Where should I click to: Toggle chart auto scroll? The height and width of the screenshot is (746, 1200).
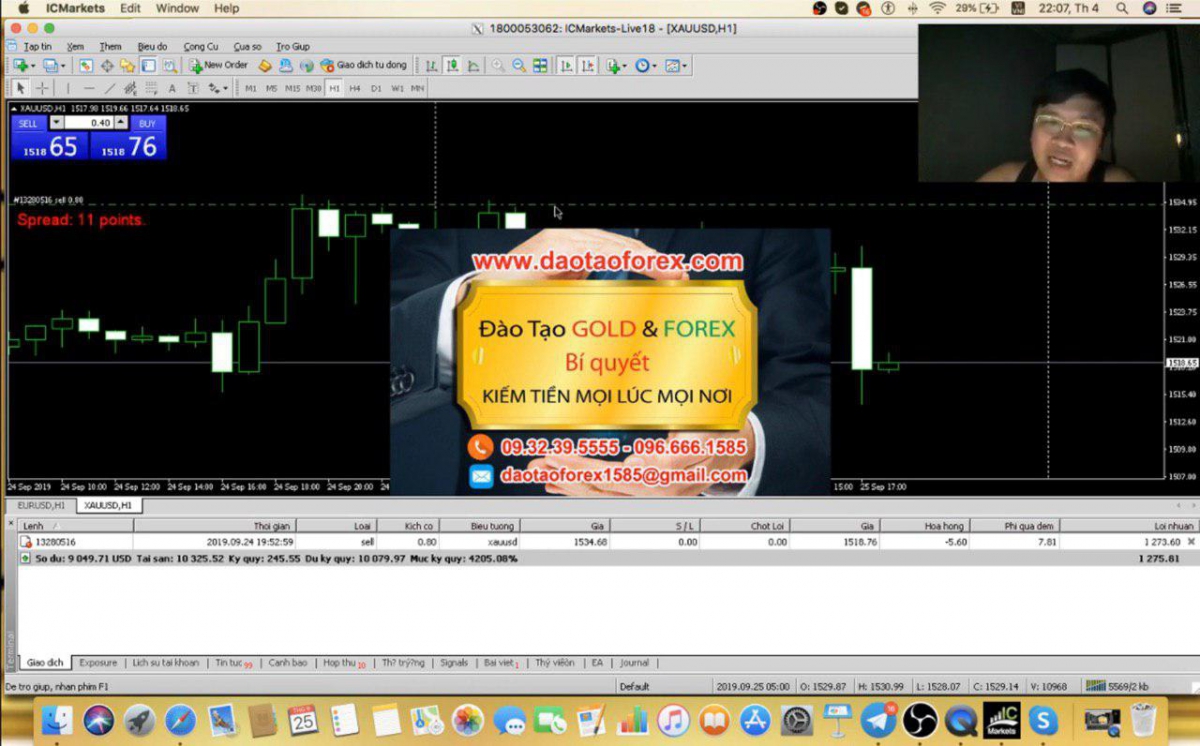[566, 65]
